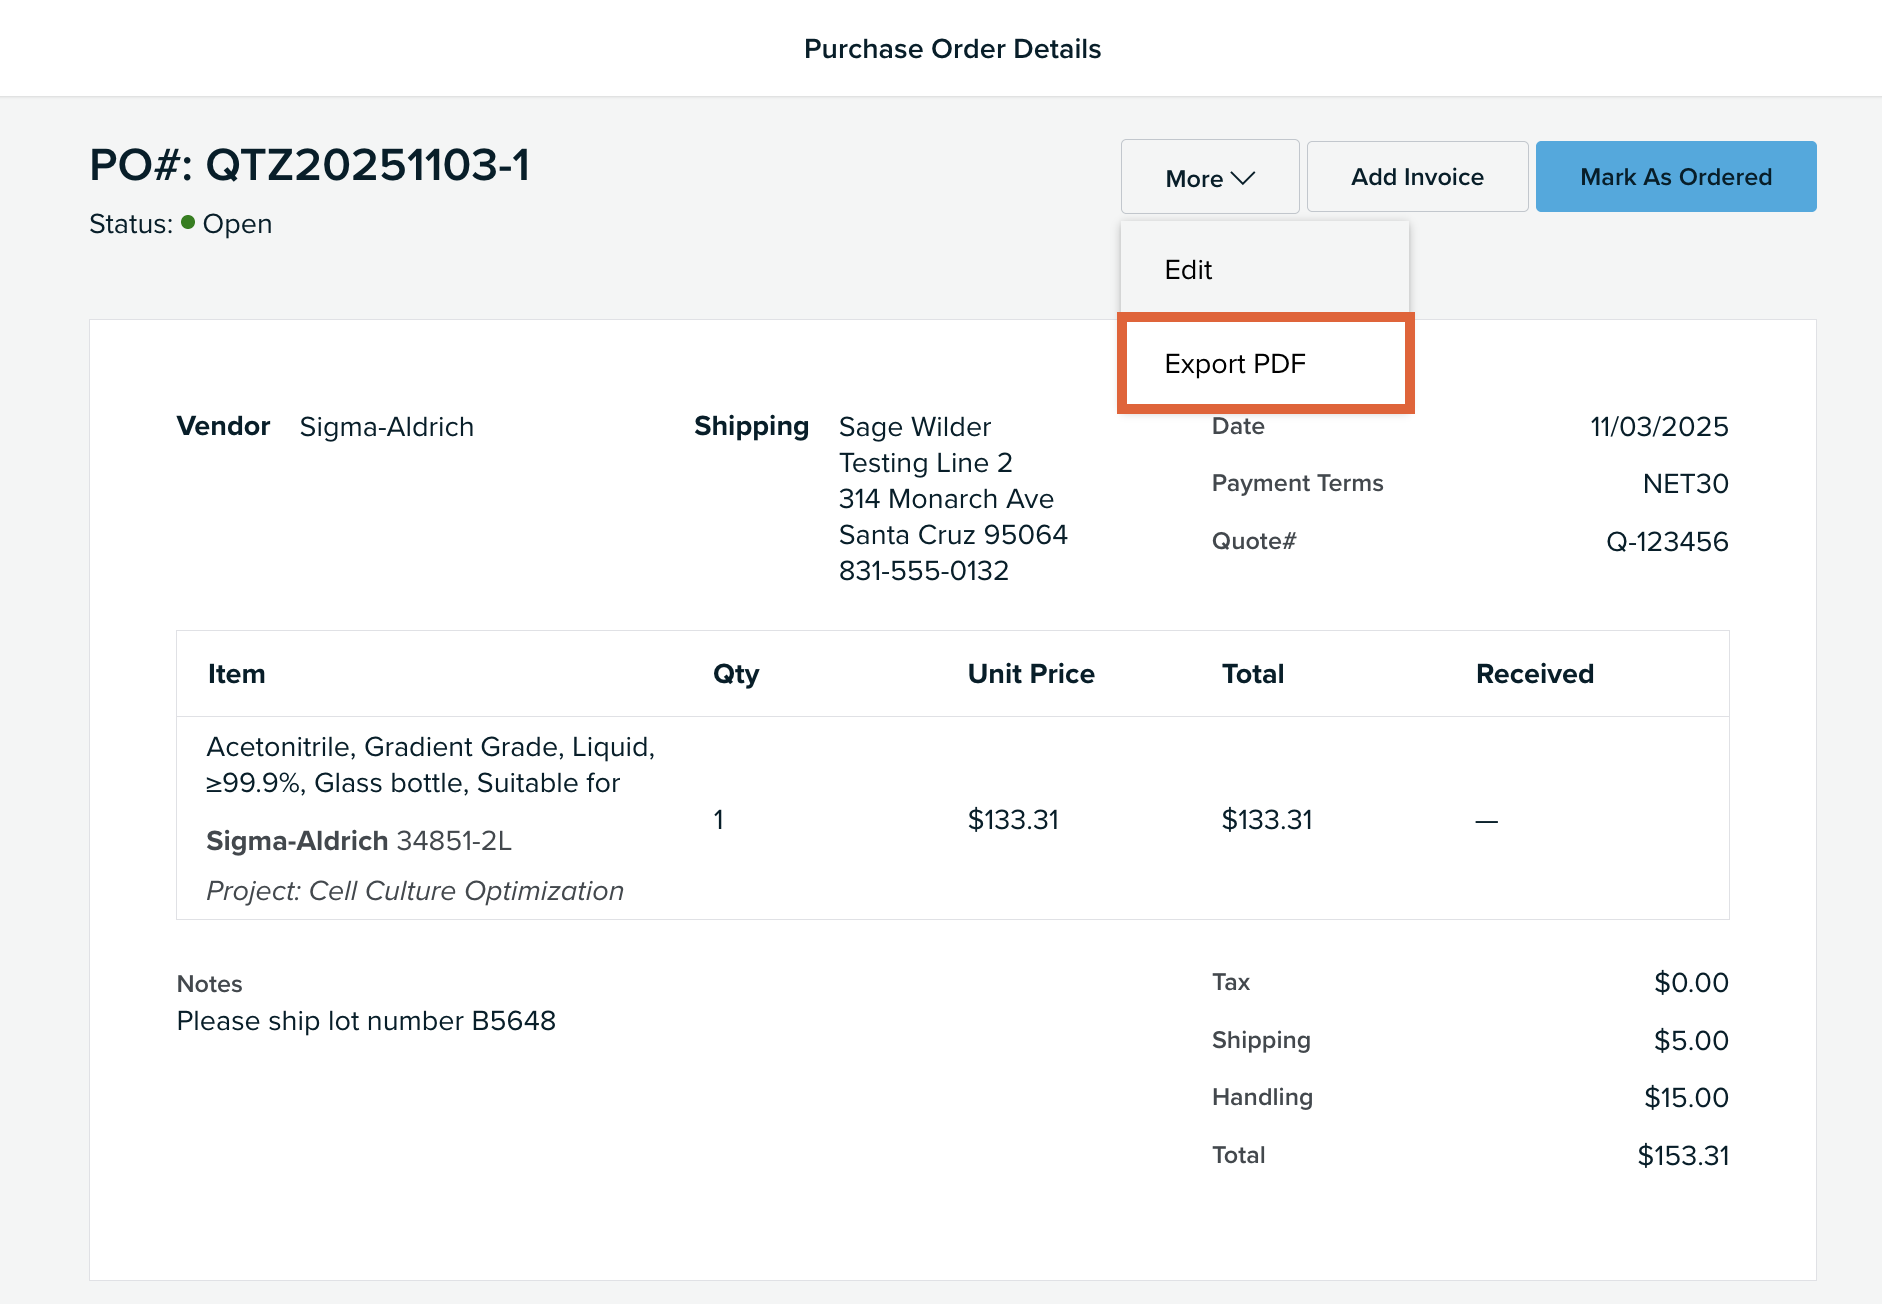Click the order total $153.31
This screenshot has height=1304, width=1882.
pos(1682,1156)
